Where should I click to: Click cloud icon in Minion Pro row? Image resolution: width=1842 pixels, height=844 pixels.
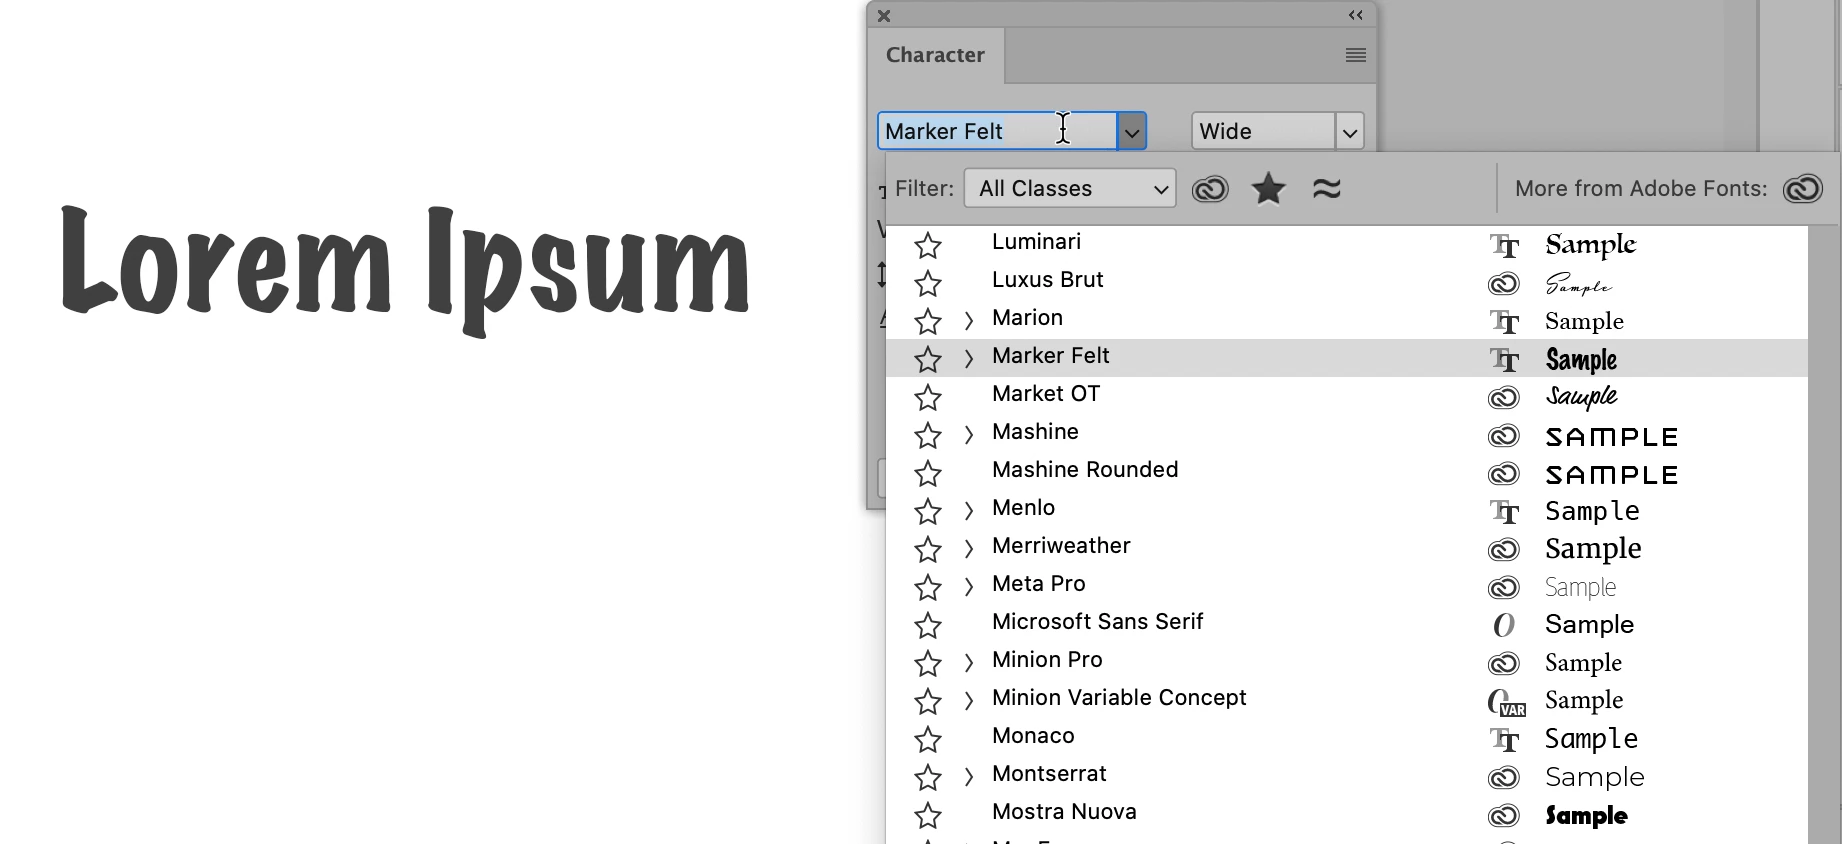1504,664
